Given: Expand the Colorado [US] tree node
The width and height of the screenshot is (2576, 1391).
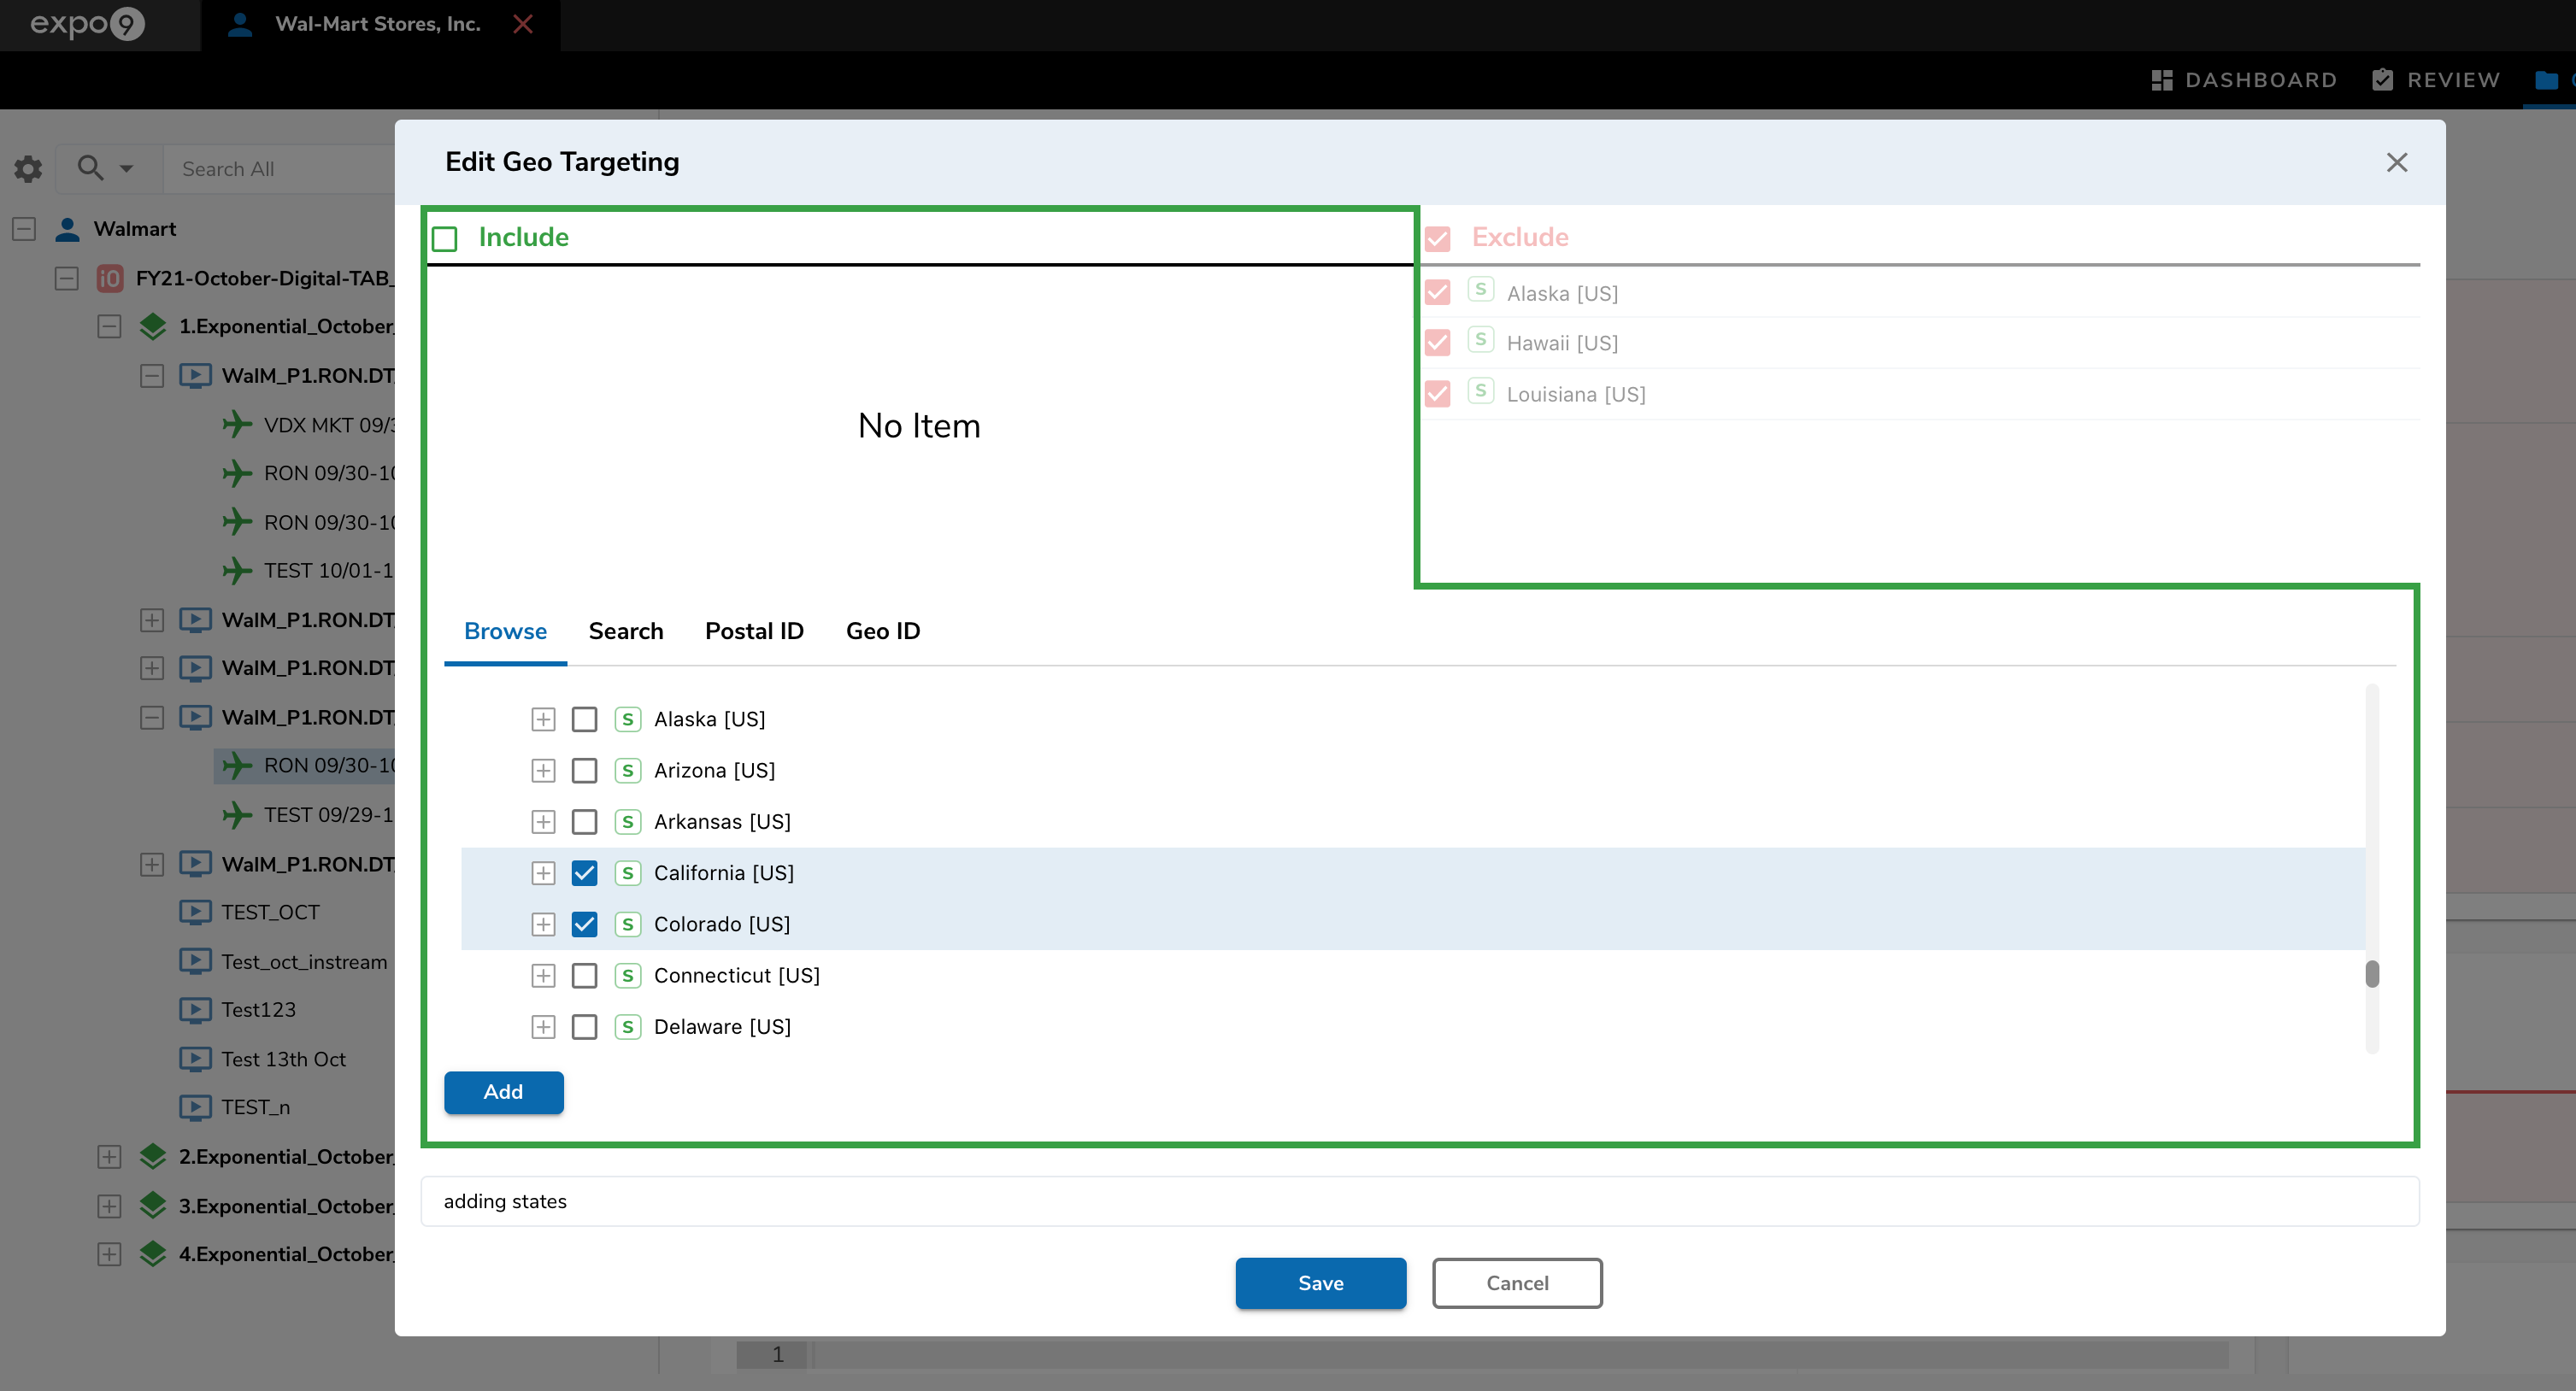Looking at the screenshot, I should click(x=543, y=924).
